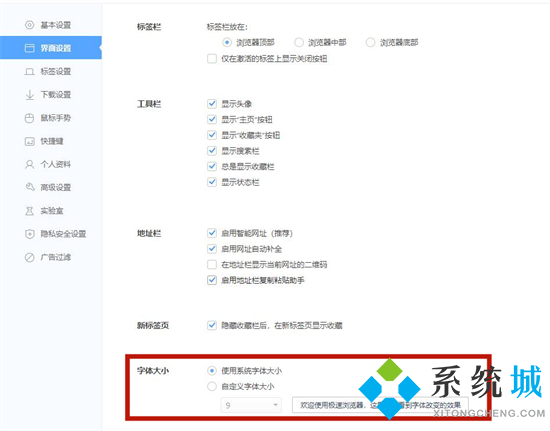Image resolution: width=550 pixels, height=431 pixels.
Task: Check 仅在激活的标签上显示关闭按钮
Action: (x=212, y=58)
